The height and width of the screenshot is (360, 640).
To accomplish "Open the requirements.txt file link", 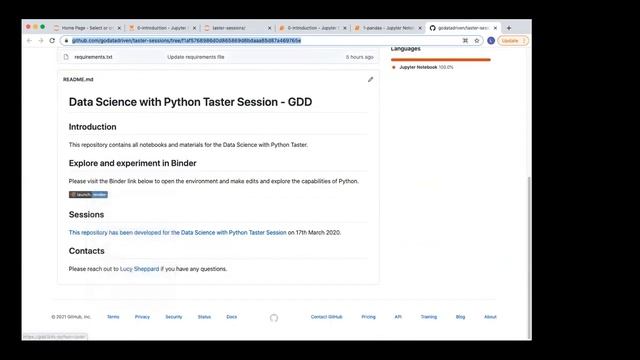I will point(93,57).
